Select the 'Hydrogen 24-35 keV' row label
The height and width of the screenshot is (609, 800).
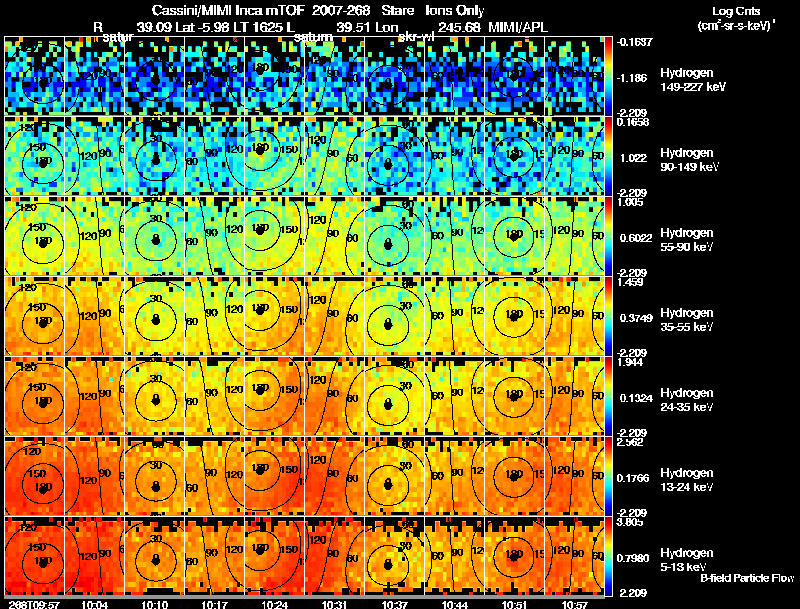click(686, 399)
